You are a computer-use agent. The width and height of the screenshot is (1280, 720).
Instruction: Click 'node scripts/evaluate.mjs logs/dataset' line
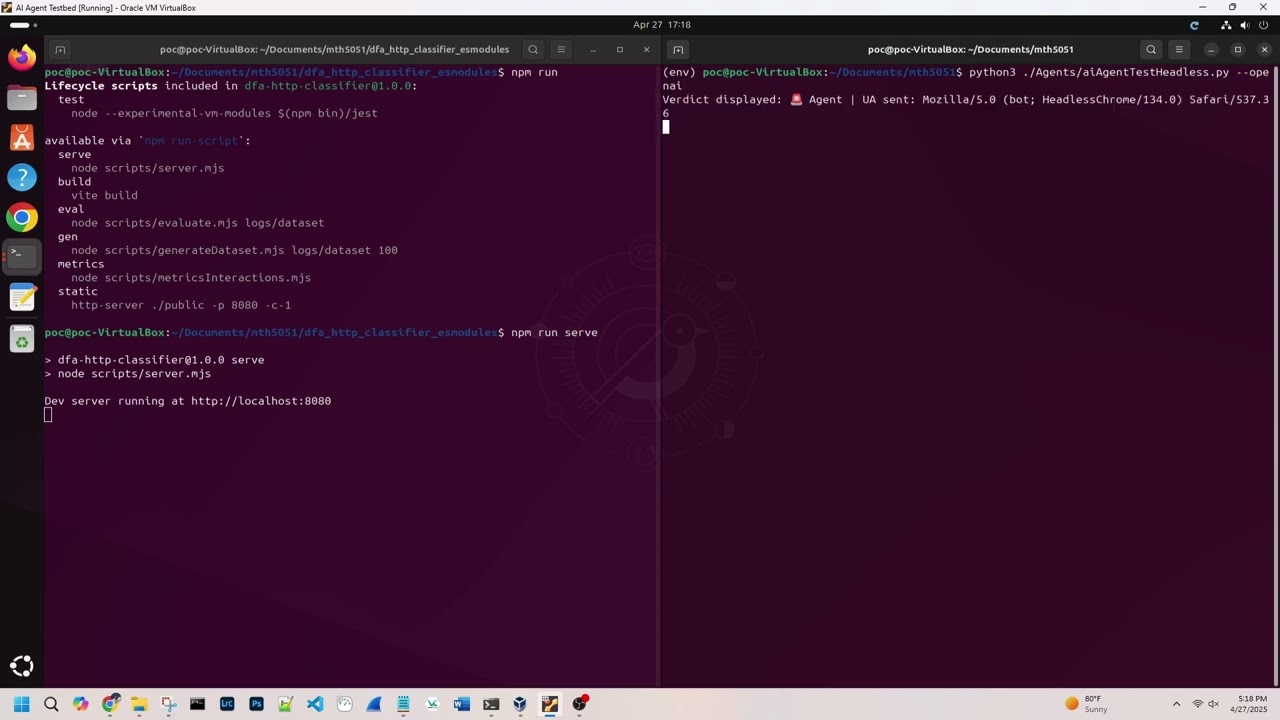click(197, 223)
